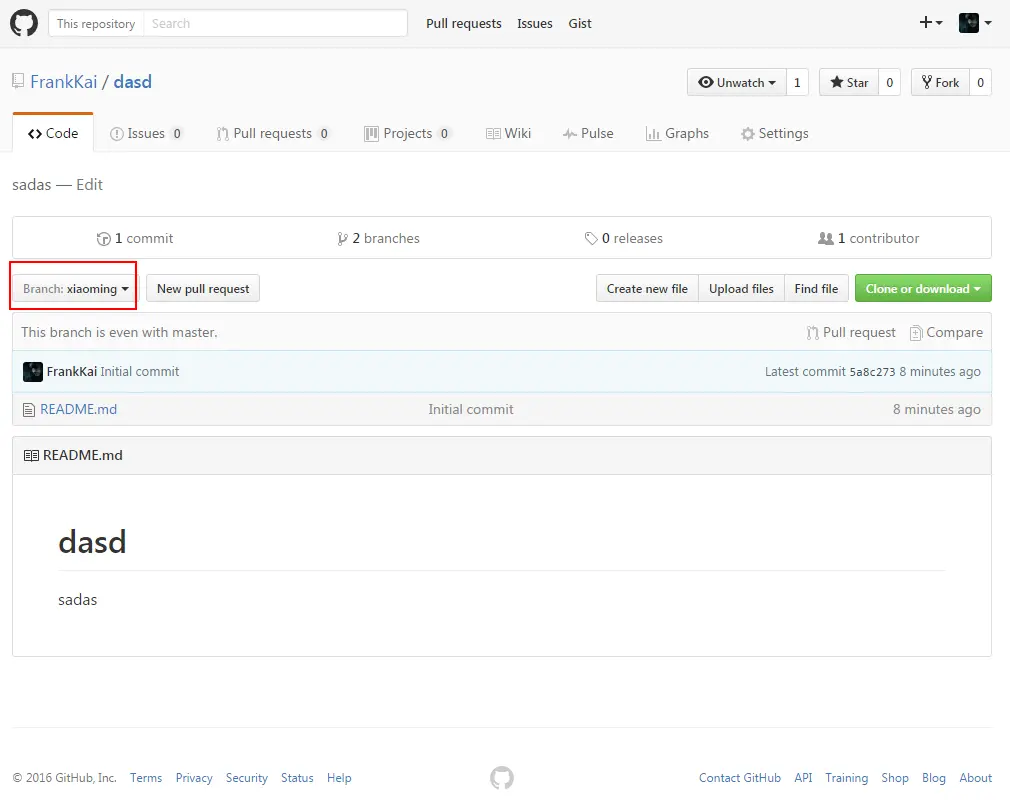The height and width of the screenshot is (810, 1010).
Task: Click the top nav Gist link
Action: click(580, 23)
